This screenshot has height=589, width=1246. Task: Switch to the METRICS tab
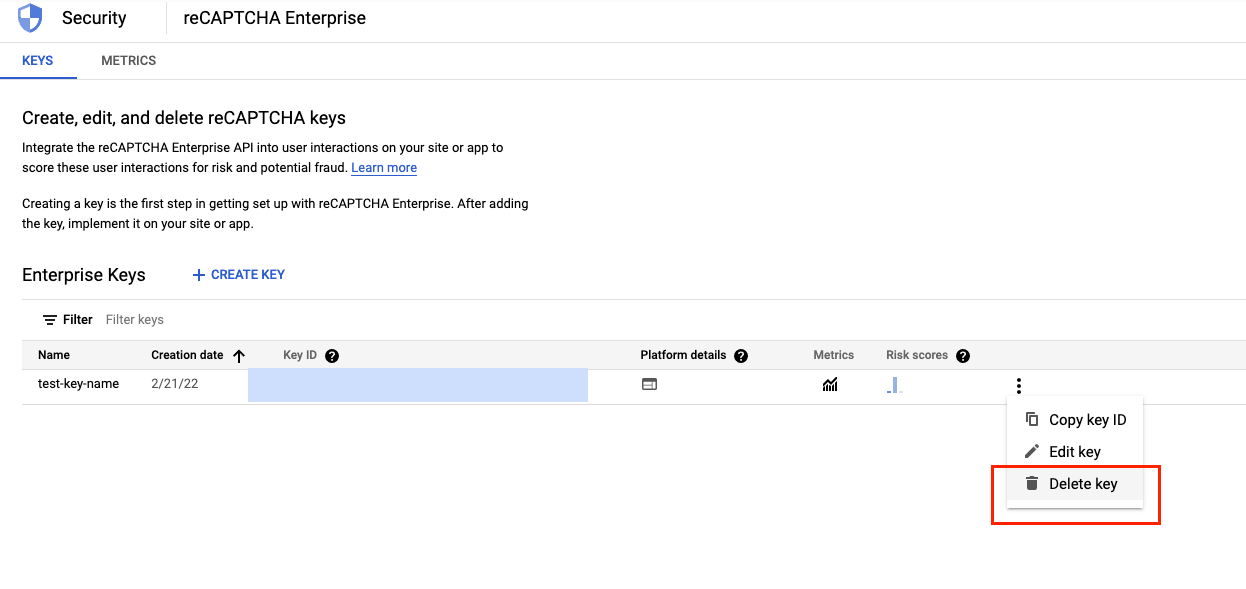click(x=128, y=60)
